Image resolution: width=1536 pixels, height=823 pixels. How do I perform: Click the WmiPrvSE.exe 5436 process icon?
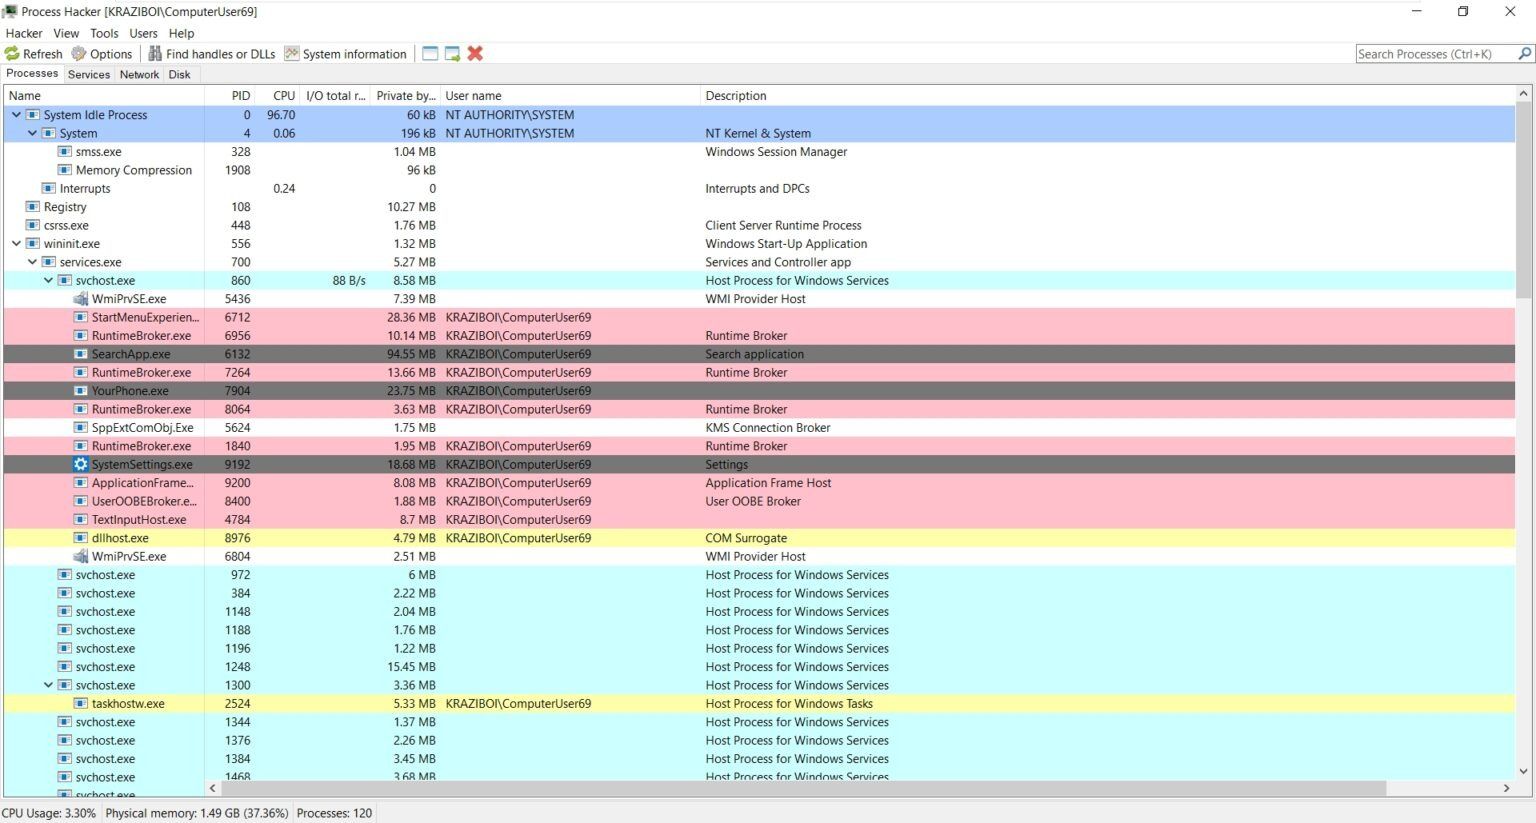coord(81,299)
